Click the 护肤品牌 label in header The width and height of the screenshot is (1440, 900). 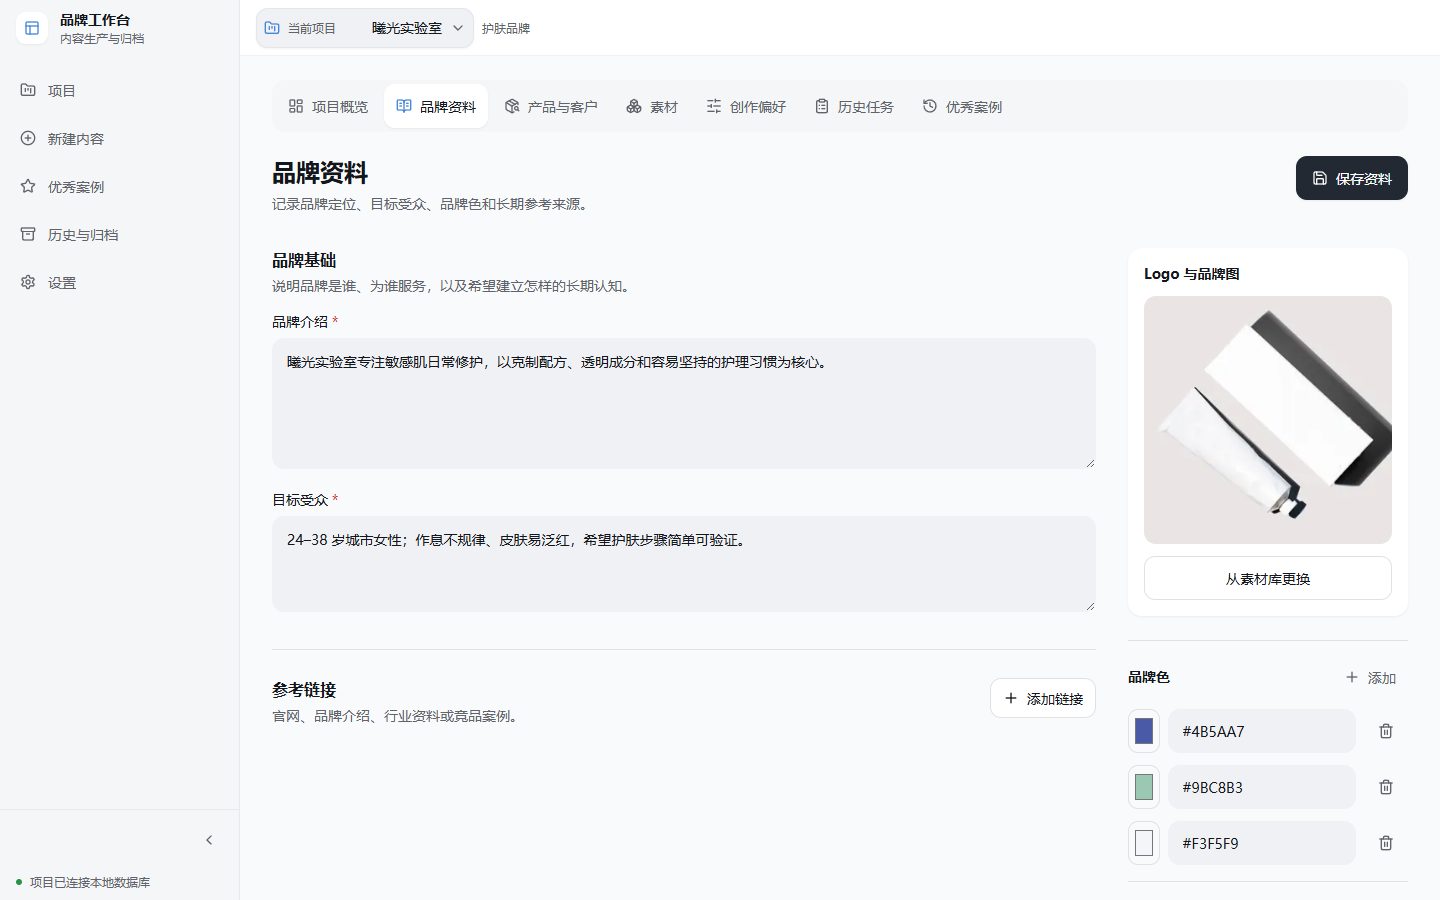point(506,28)
